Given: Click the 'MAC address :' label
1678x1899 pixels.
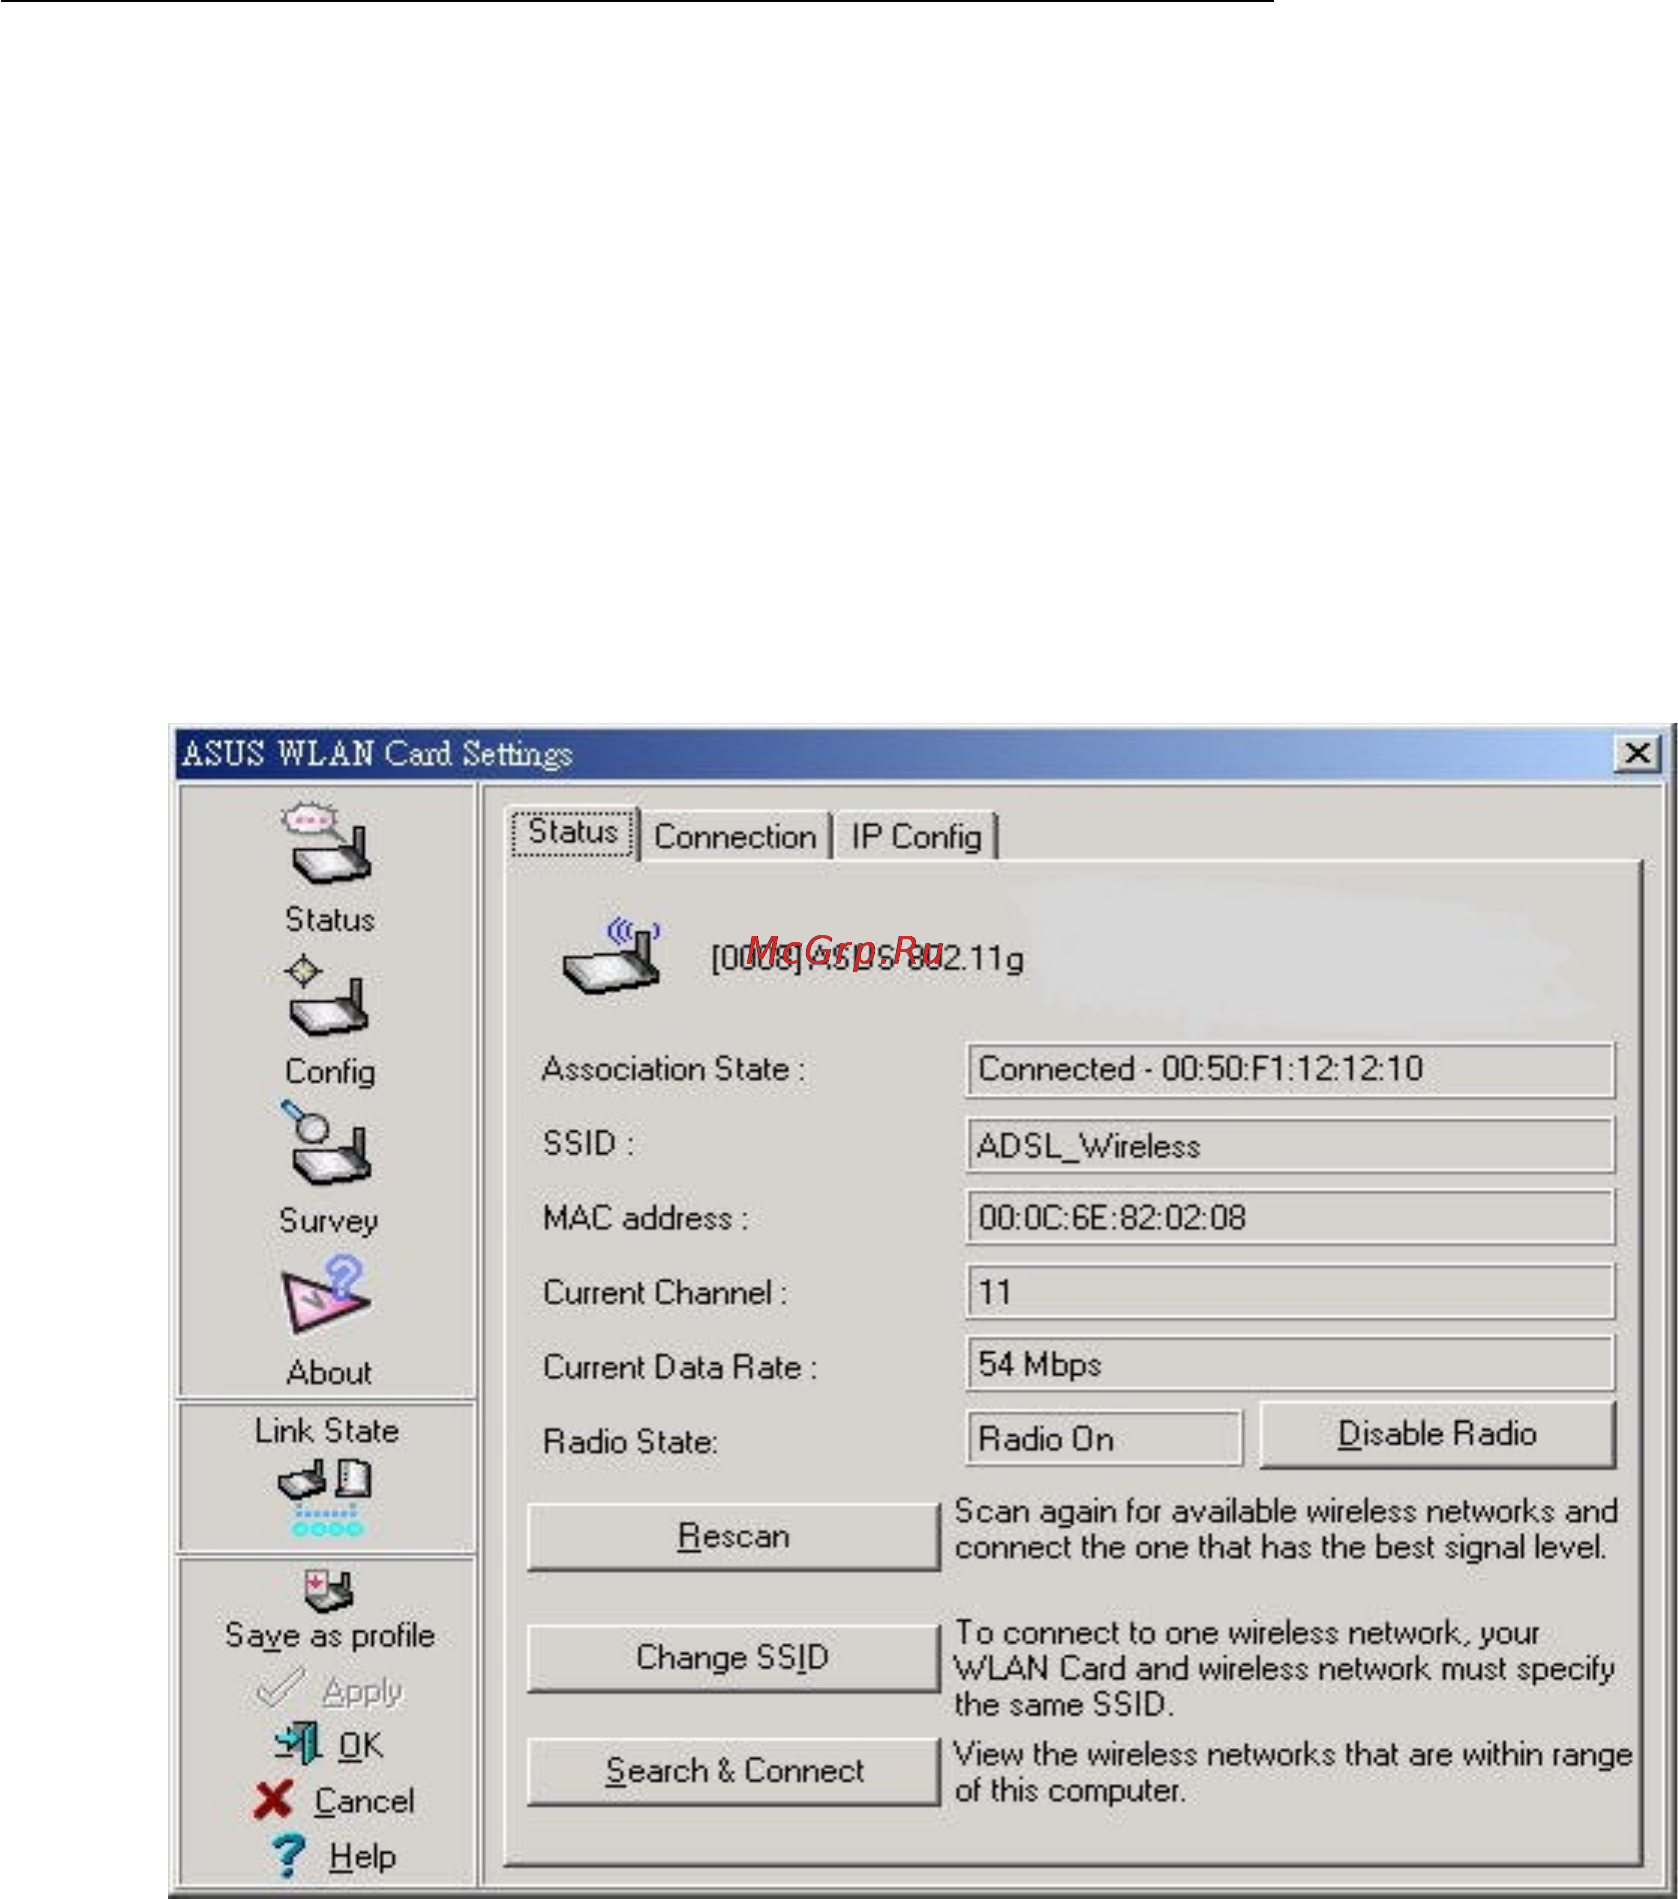Looking at the screenshot, I should click(x=645, y=1218).
